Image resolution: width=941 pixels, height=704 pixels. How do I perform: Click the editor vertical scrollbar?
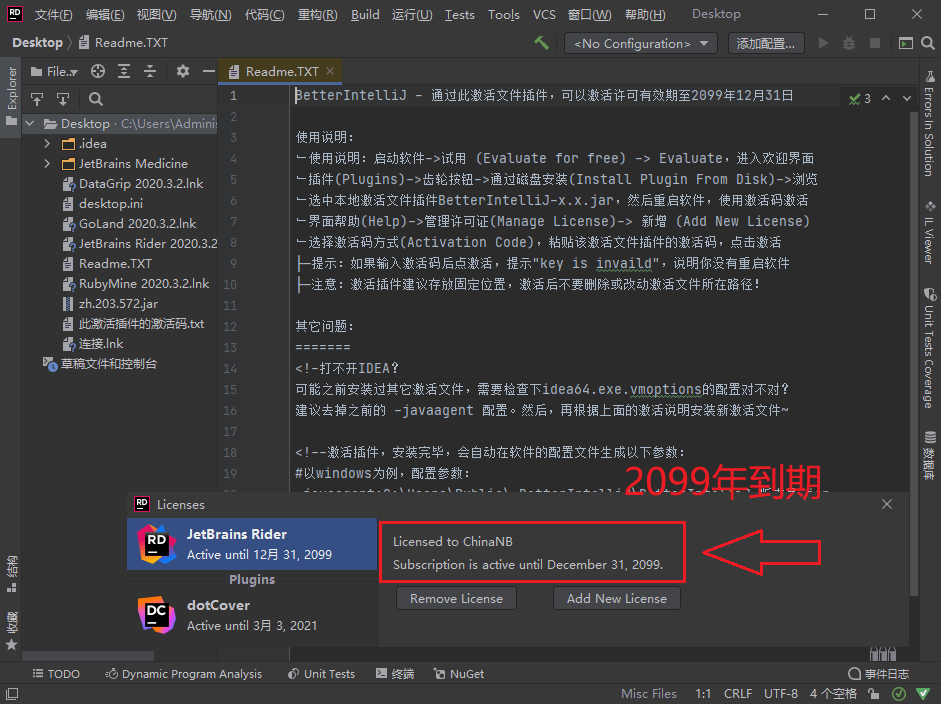click(x=914, y=354)
